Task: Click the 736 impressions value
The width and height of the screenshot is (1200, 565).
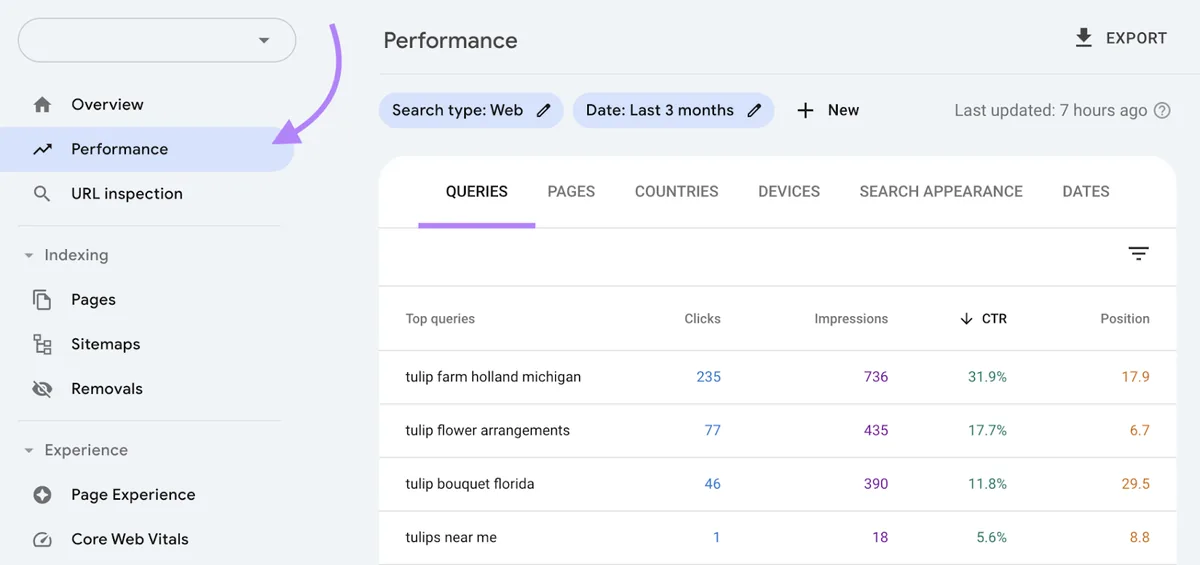Action: click(876, 377)
